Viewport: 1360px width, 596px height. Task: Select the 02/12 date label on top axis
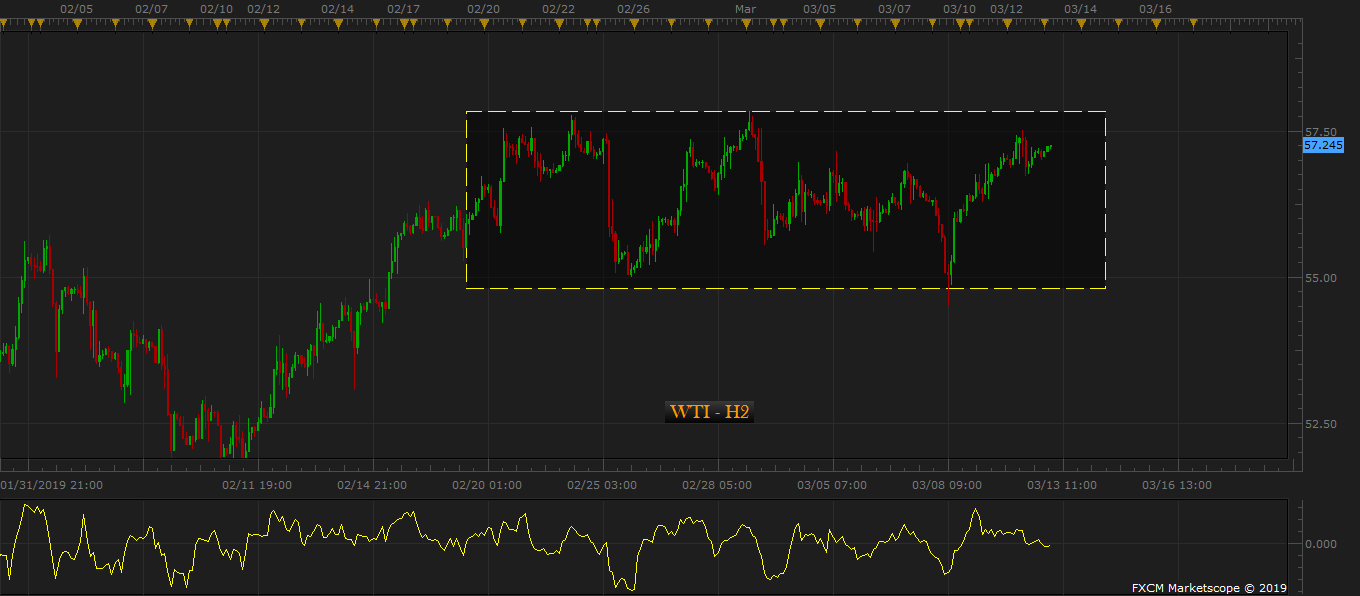click(x=263, y=9)
